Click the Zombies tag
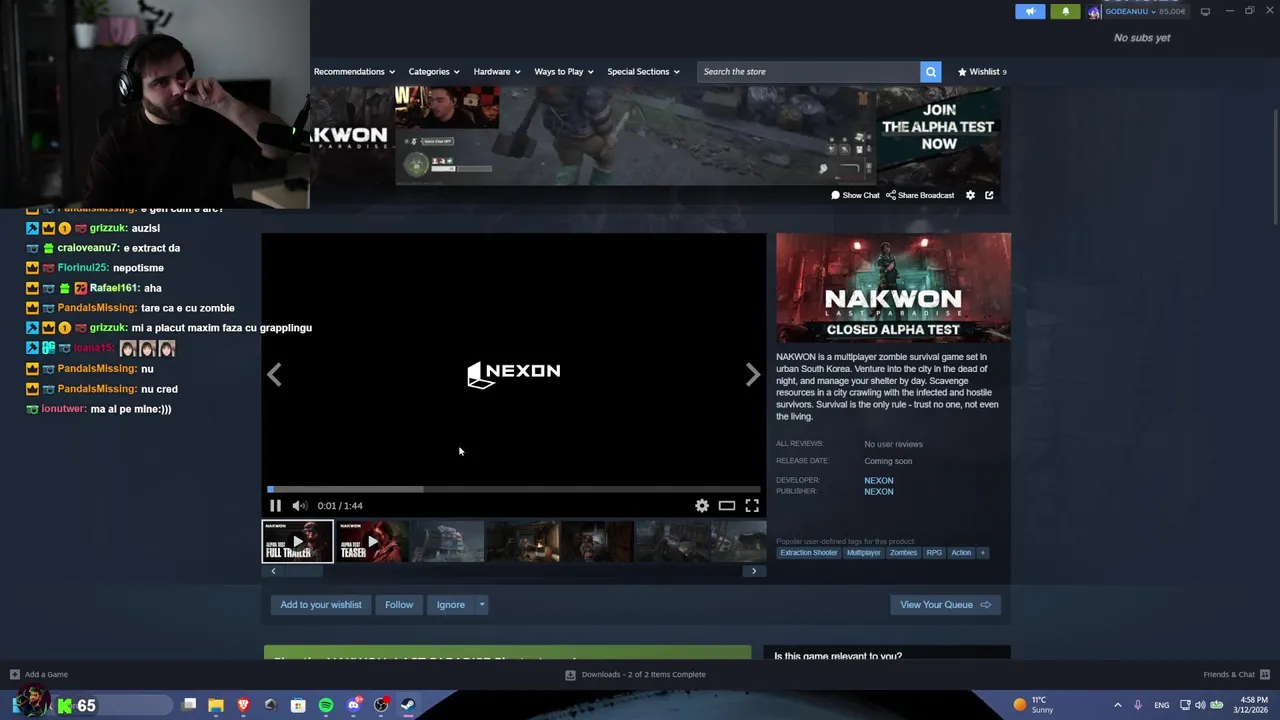 pyautogui.click(x=903, y=553)
